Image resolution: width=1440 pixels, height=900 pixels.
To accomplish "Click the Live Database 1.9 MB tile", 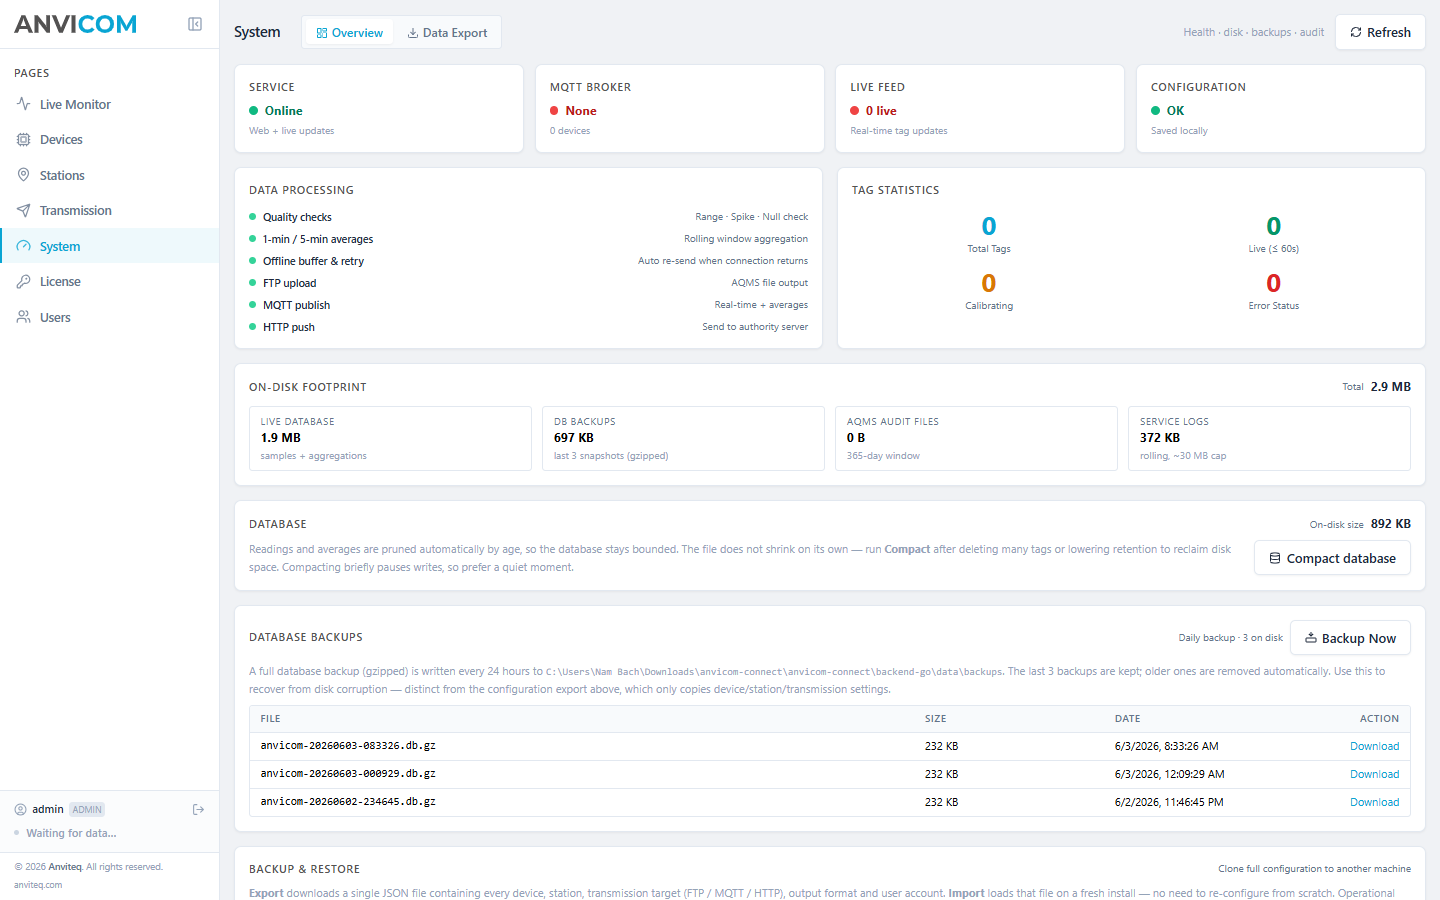I will 390,438.
